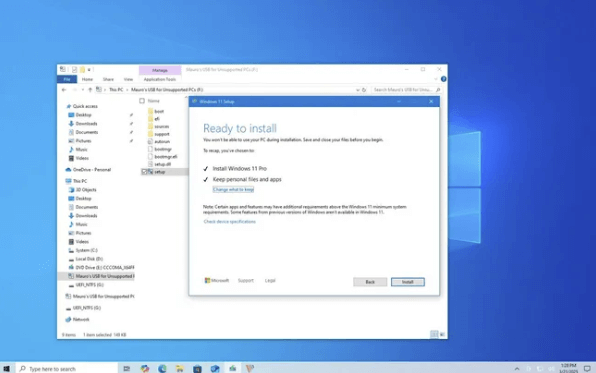Tick the select-all checkbox beside Name
Viewport: 596px width, 373px height.
pyautogui.click(x=142, y=101)
